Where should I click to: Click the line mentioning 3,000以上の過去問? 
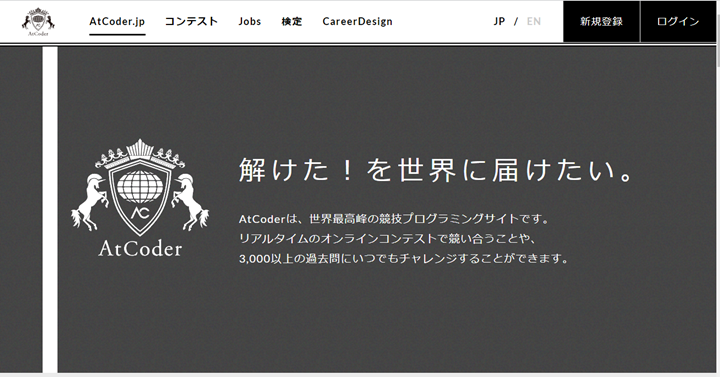click(404, 259)
